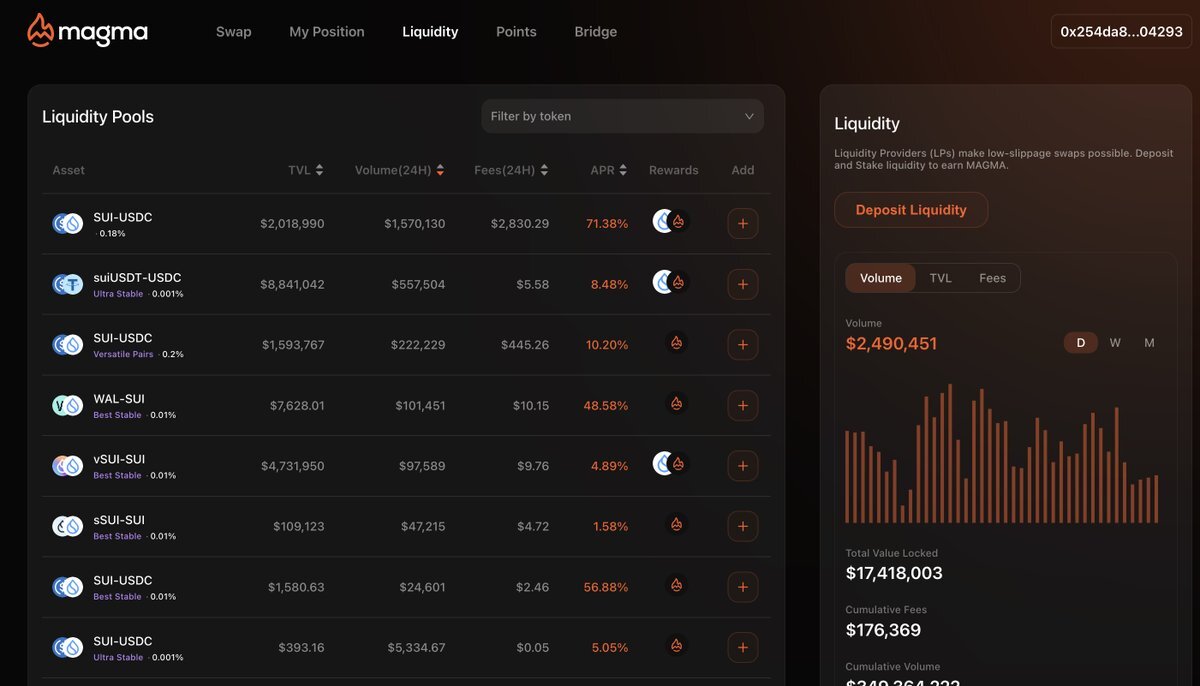
Task: Open My Position in the navigation
Action: (327, 32)
